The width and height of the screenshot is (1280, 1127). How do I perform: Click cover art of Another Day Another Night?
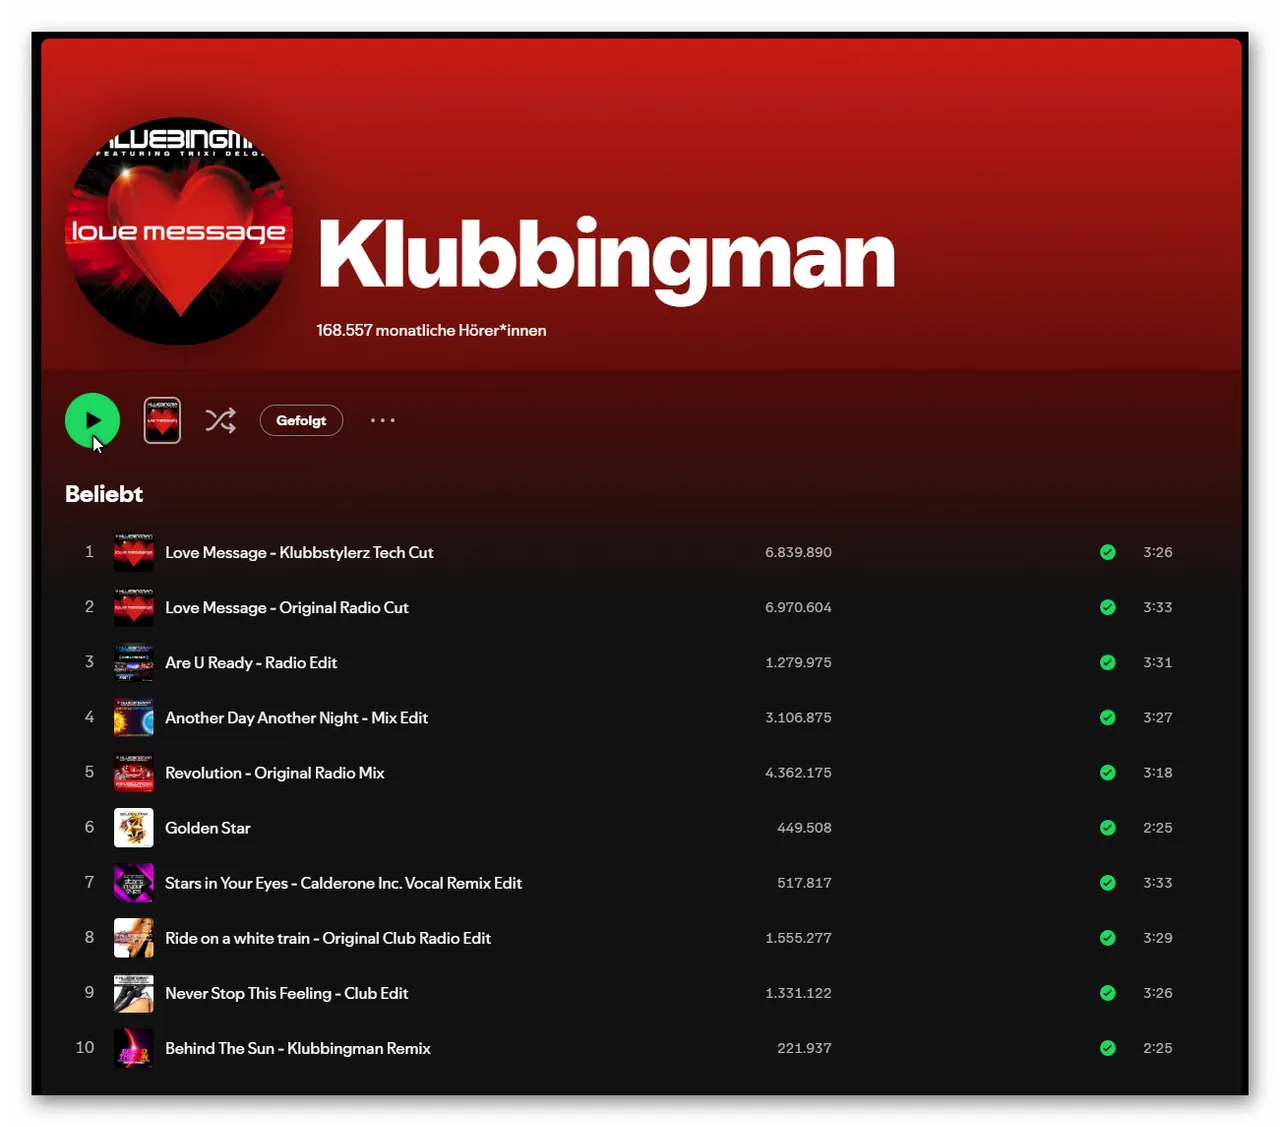[x=133, y=717]
